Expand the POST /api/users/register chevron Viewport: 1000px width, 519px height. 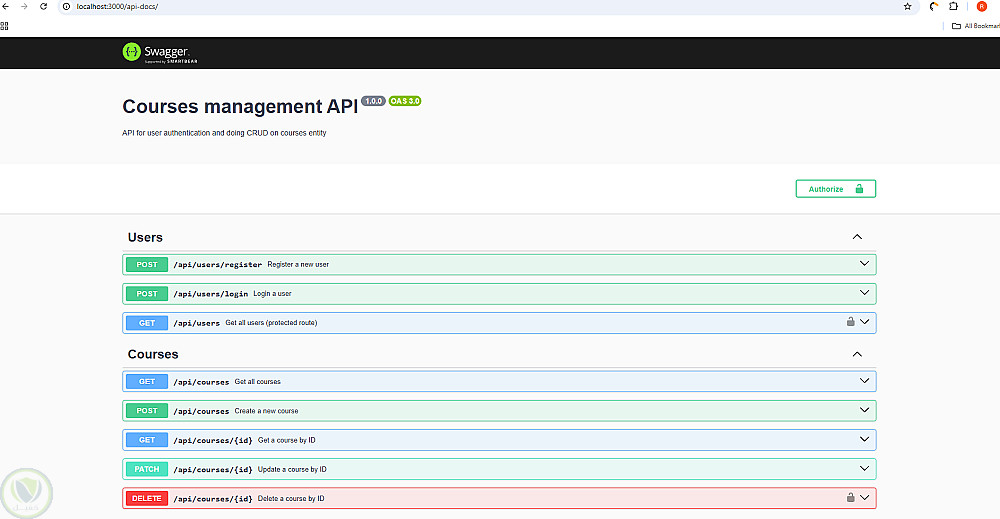click(865, 264)
